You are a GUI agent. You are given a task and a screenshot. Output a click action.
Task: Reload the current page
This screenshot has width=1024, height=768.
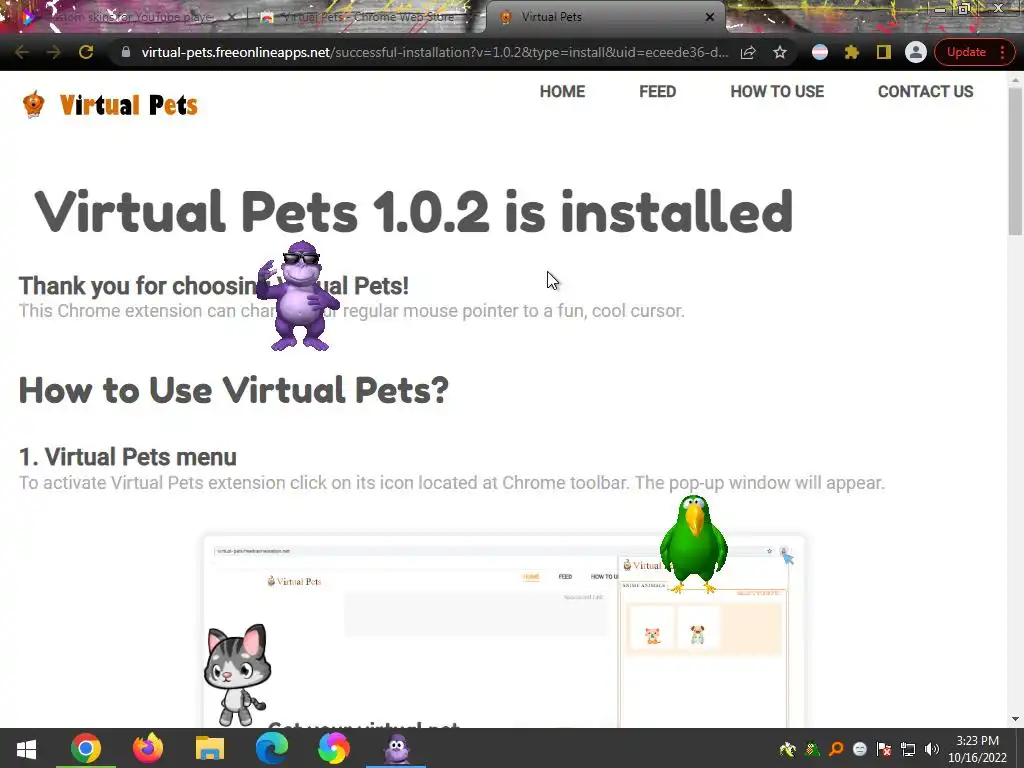[x=86, y=52]
